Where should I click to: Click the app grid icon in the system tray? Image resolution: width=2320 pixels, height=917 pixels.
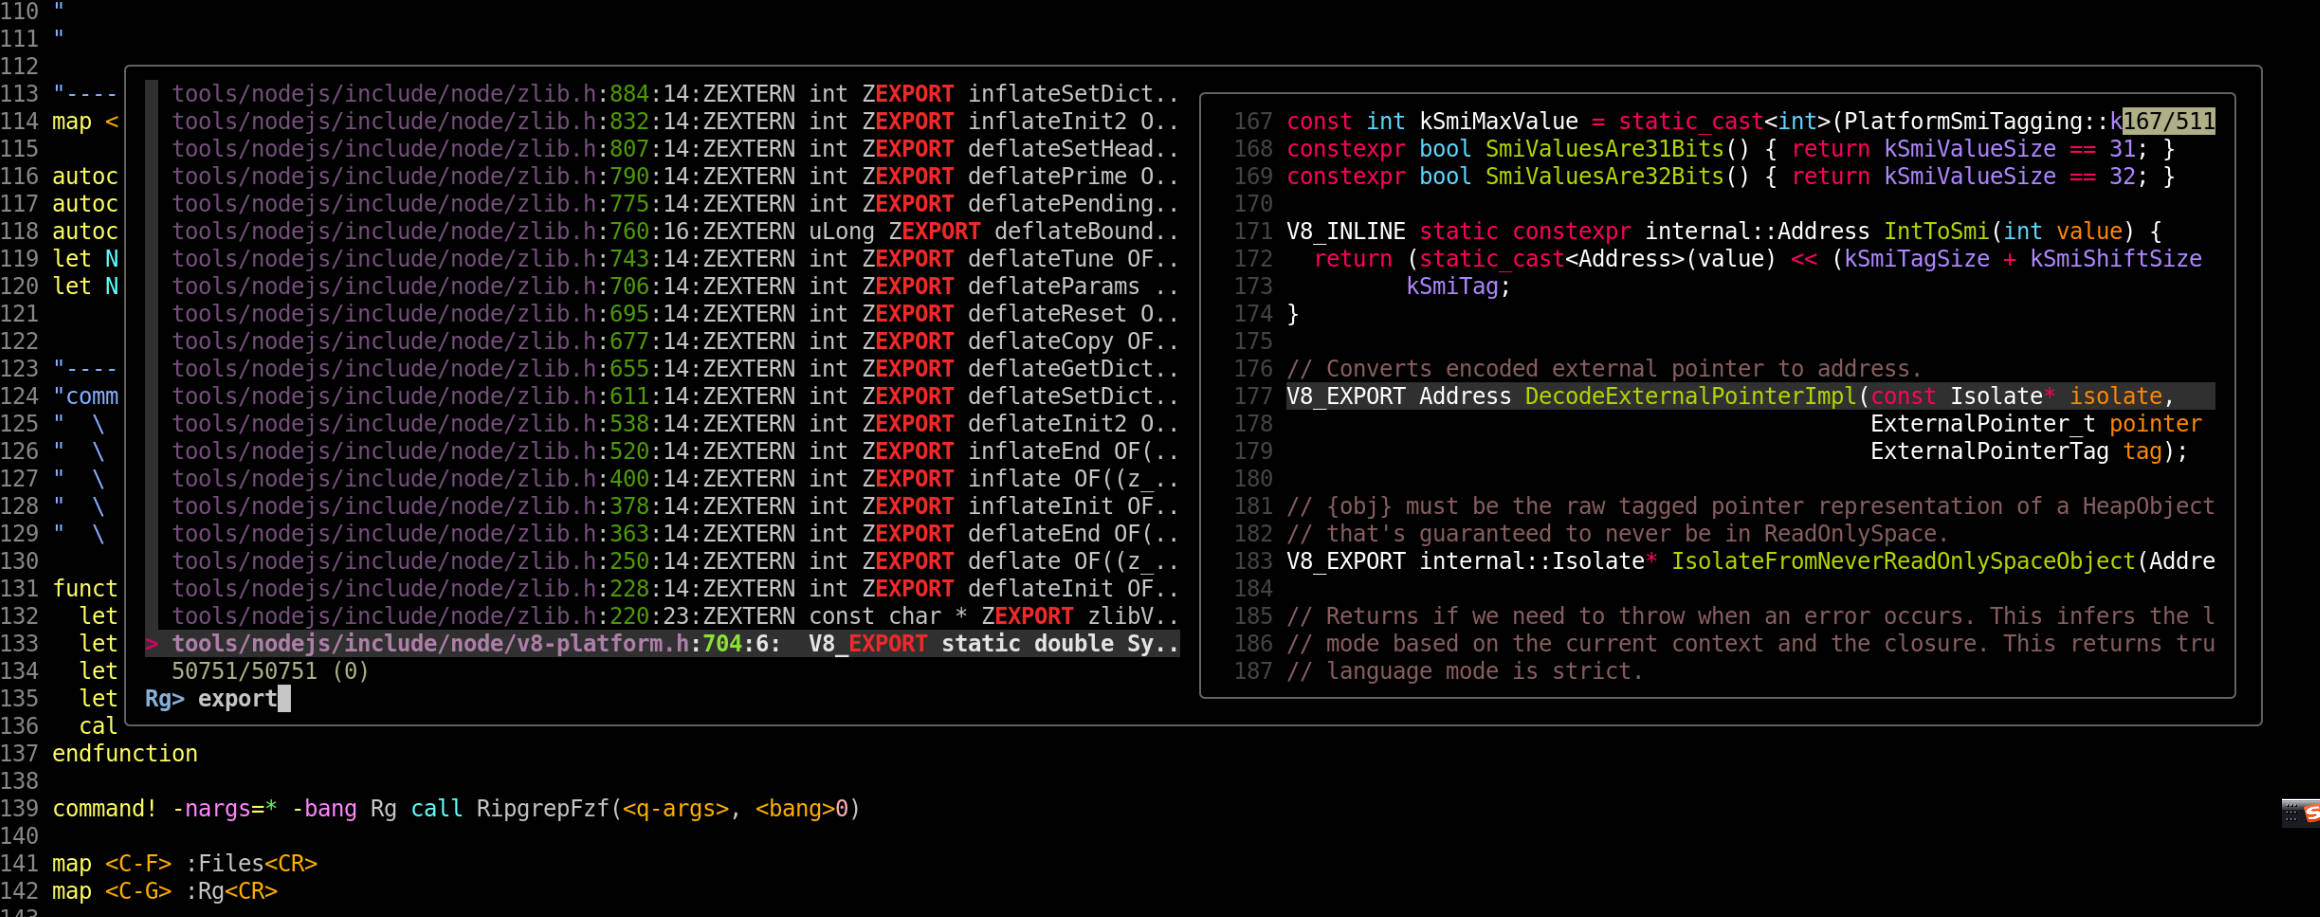(x=2291, y=812)
